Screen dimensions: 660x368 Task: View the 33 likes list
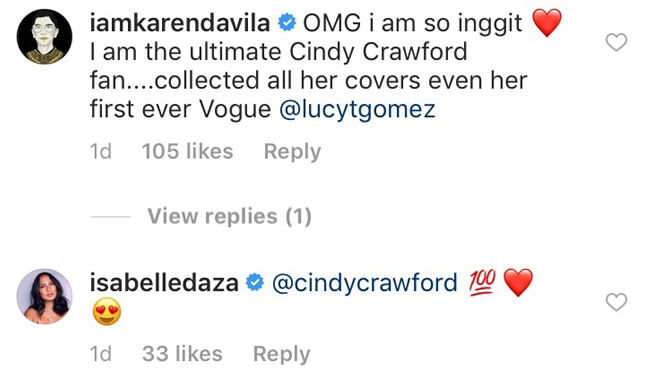point(182,354)
